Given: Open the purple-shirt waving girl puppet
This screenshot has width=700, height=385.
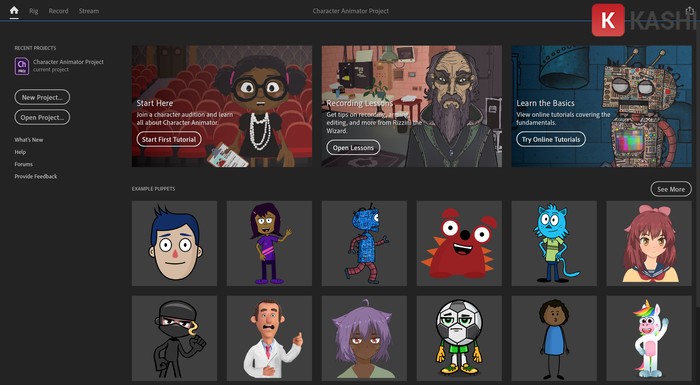Looking at the screenshot, I should tap(269, 243).
